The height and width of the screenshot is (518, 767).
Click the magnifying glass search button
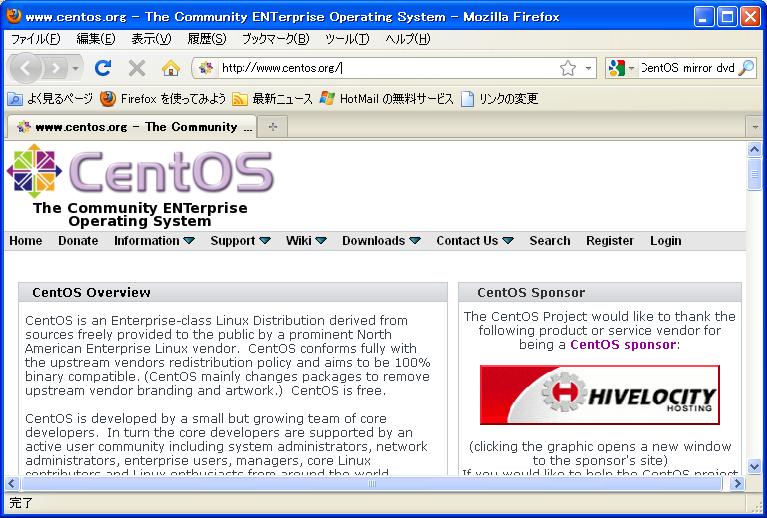click(746, 68)
